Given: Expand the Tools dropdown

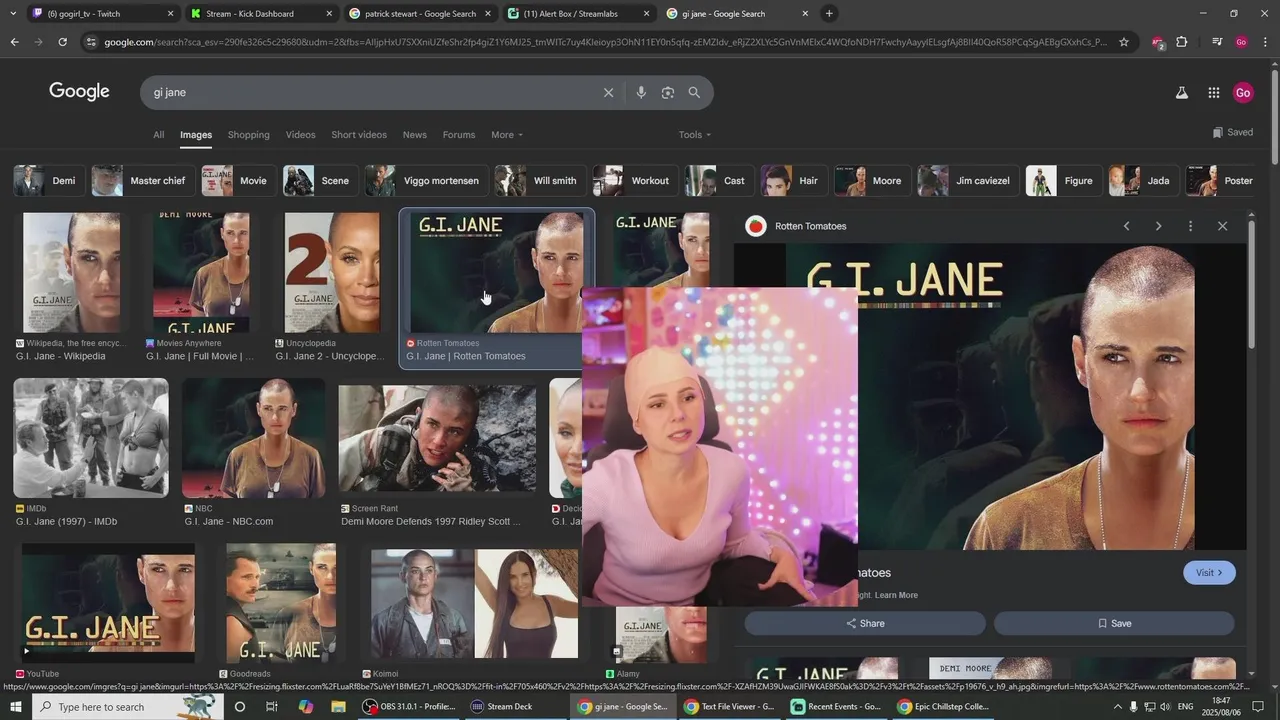Looking at the screenshot, I should pos(695,135).
